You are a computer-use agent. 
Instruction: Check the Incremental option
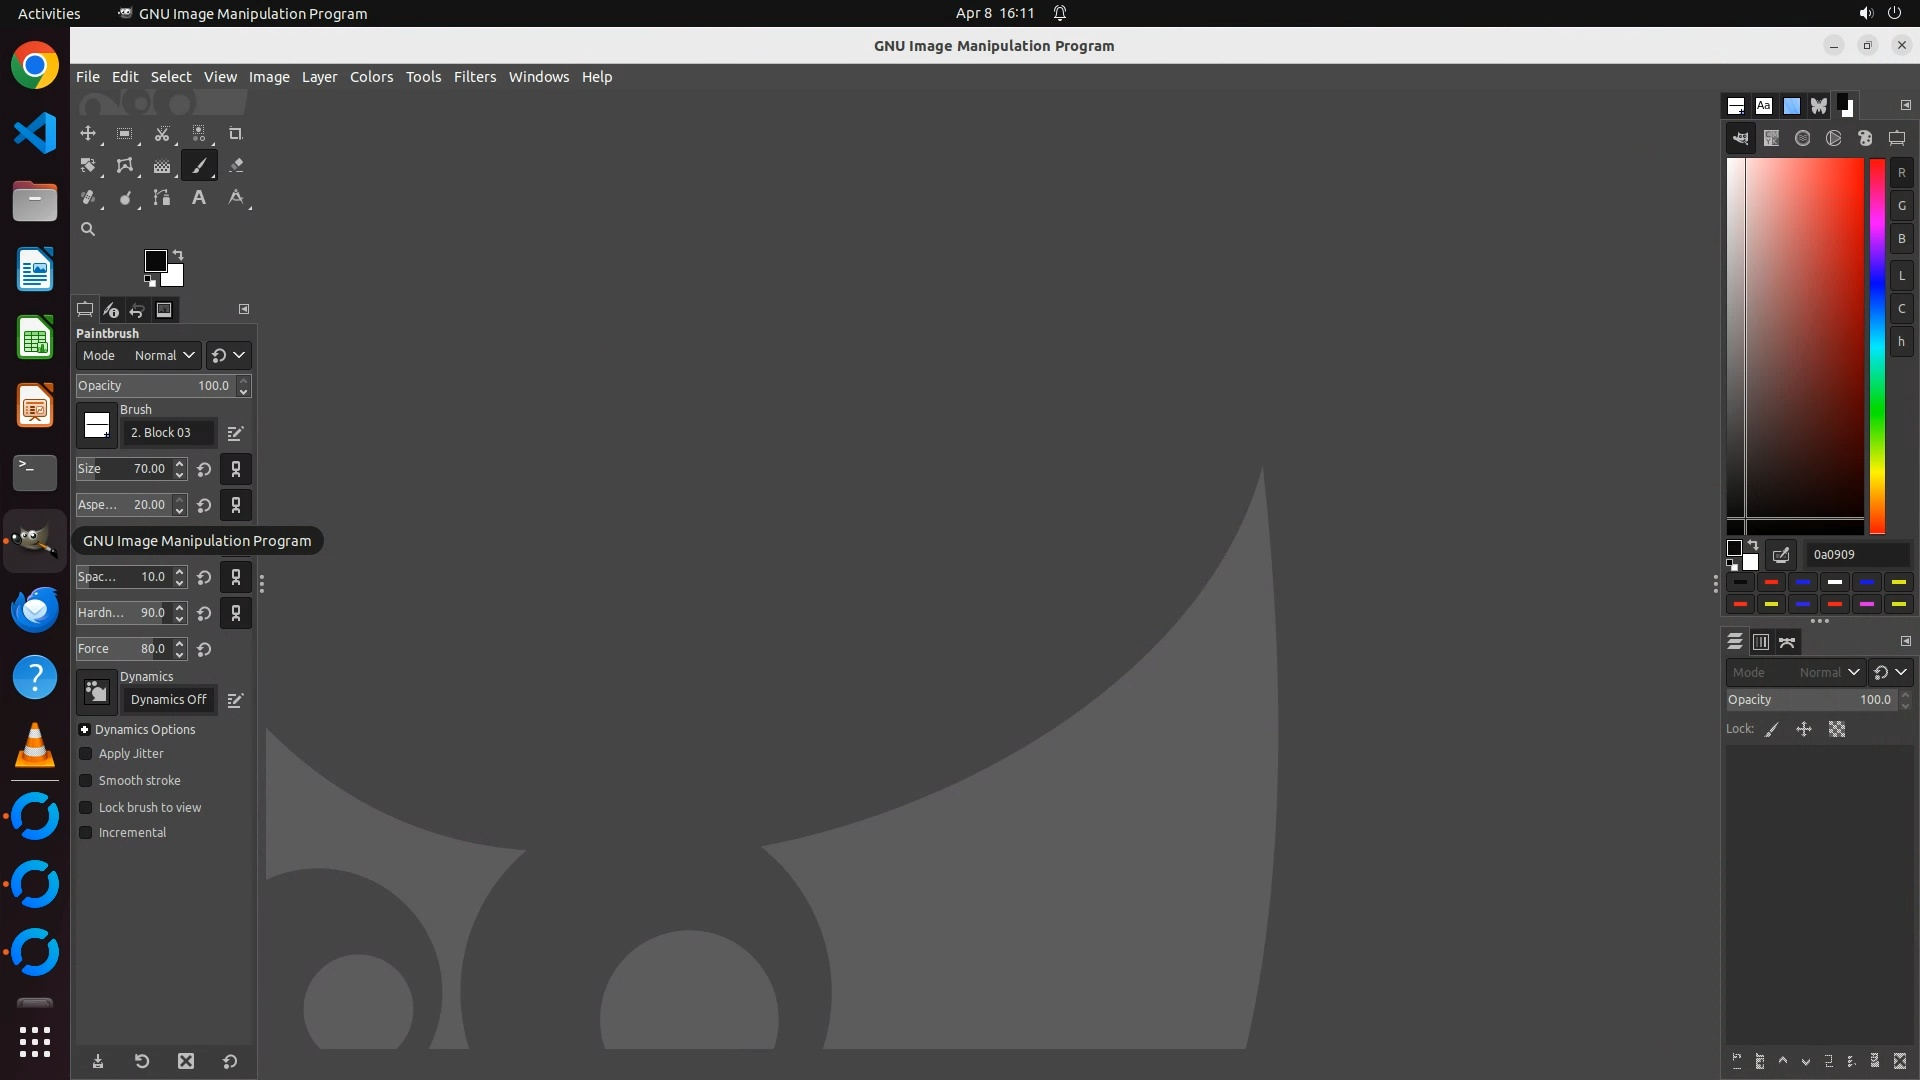[86, 833]
